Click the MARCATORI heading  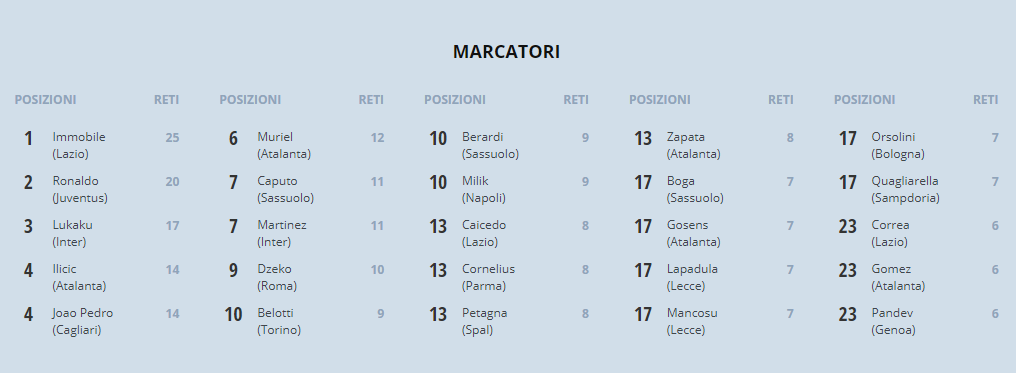(x=506, y=52)
